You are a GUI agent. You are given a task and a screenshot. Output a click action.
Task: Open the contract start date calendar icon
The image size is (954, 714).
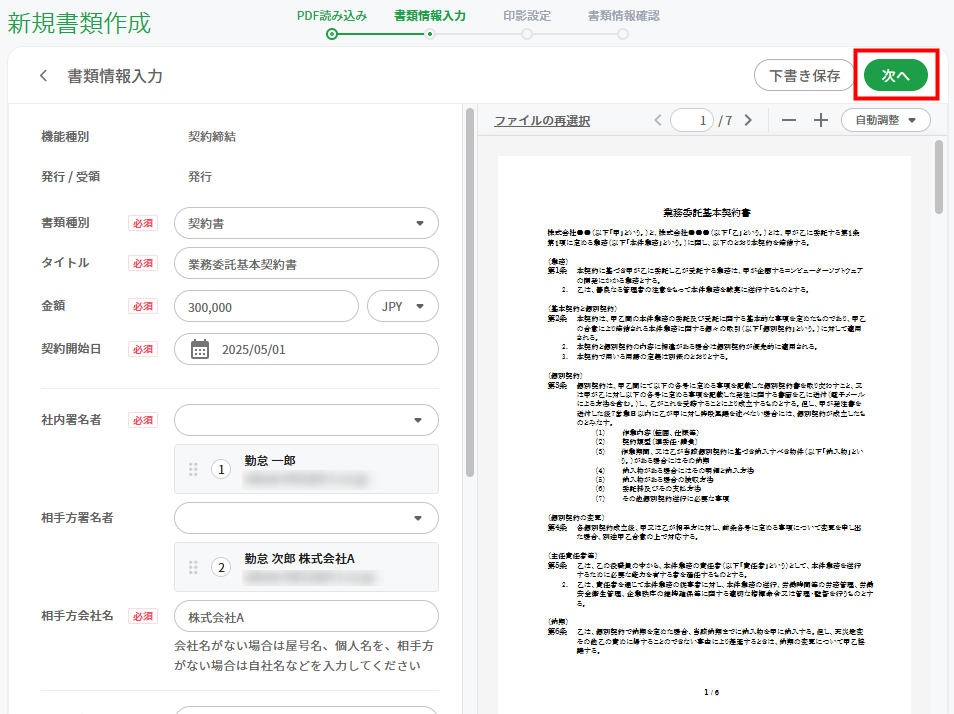pos(200,350)
